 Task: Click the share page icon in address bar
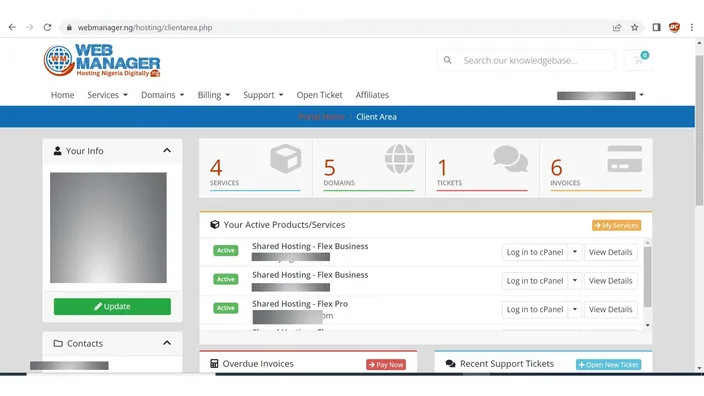tap(617, 27)
